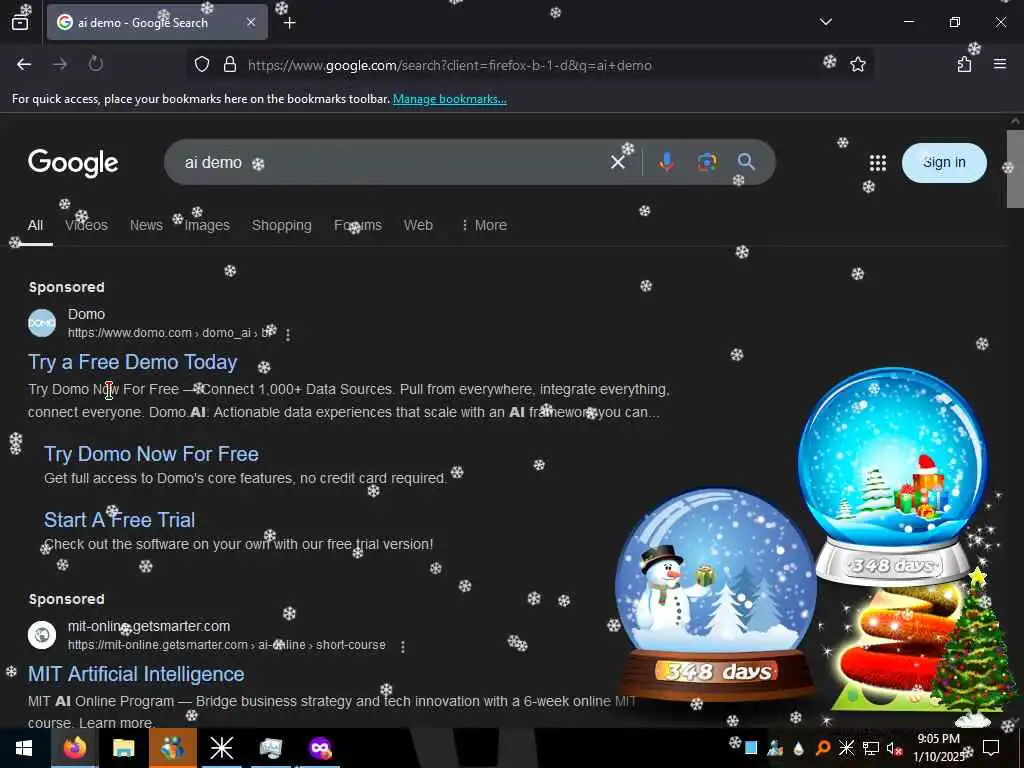Open File Explorer from the taskbar
The image size is (1024, 768).
(x=123, y=748)
